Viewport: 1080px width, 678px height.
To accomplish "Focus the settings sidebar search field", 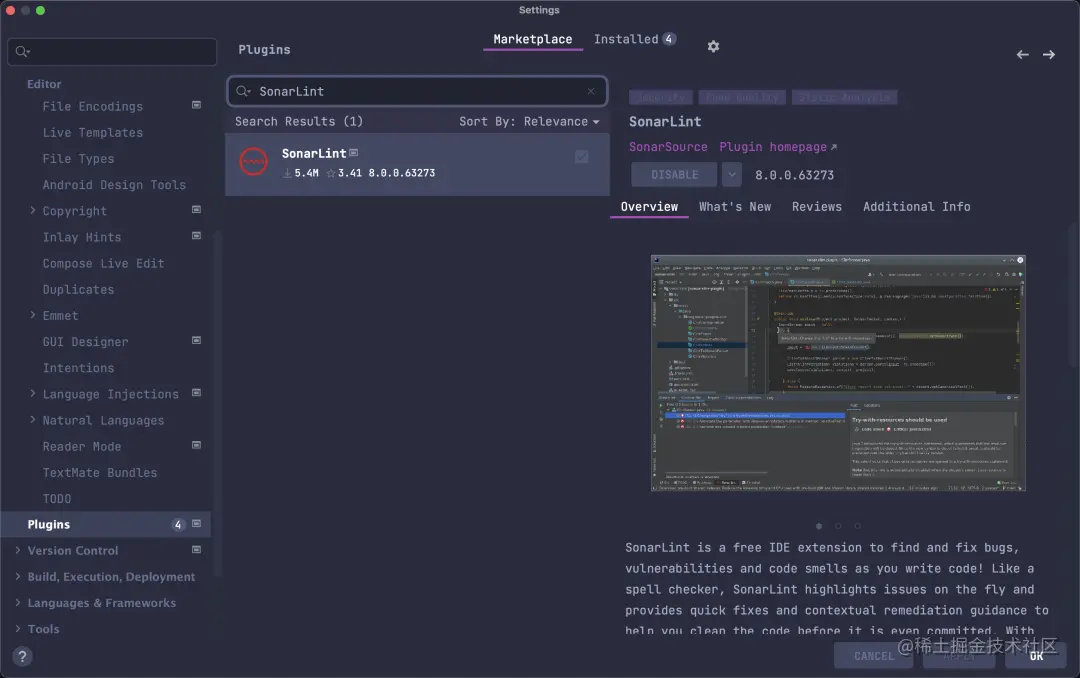I will [112, 52].
